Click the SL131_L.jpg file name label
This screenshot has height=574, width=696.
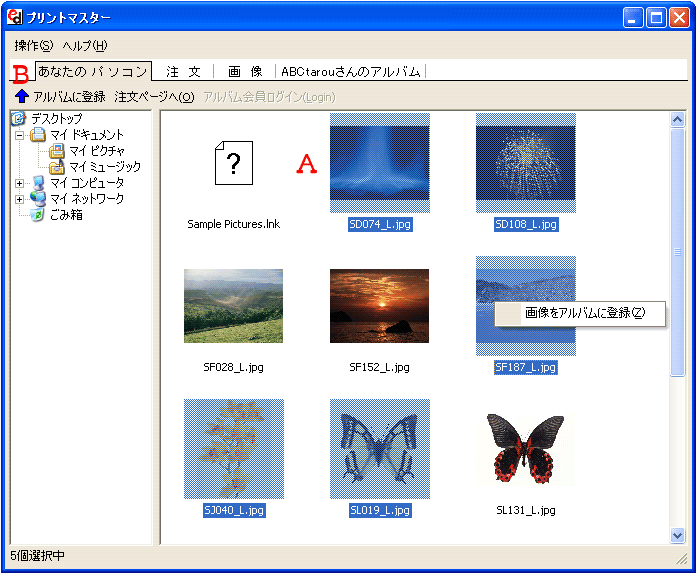[526, 510]
